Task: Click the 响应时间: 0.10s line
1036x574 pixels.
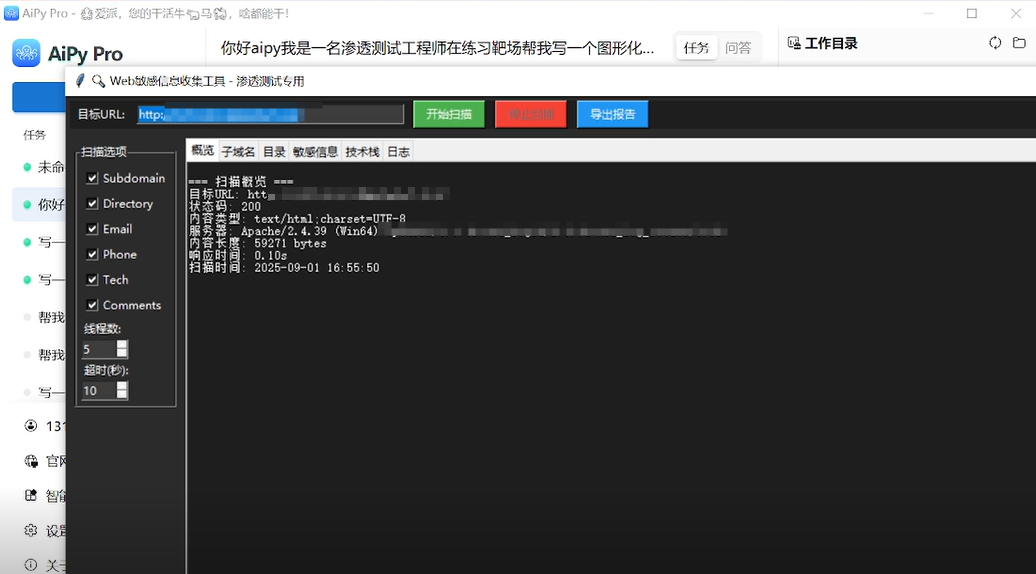Action: pyautogui.click(x=238, y=256)
